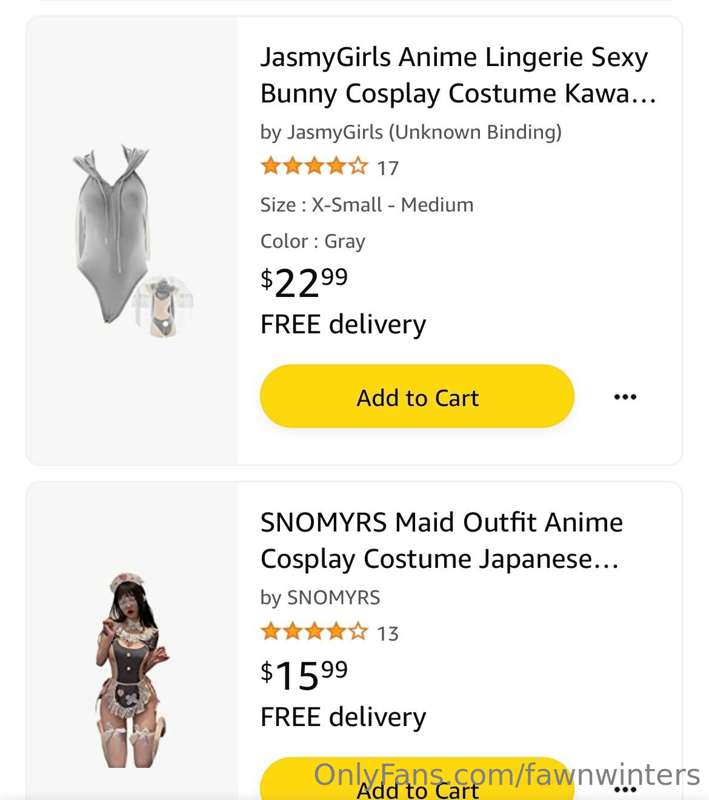Image resolution: width=709 pixels, height=800 pixels.
Task: Open the gray bunny bodysuit product image
Action: (x=112, y=234)
